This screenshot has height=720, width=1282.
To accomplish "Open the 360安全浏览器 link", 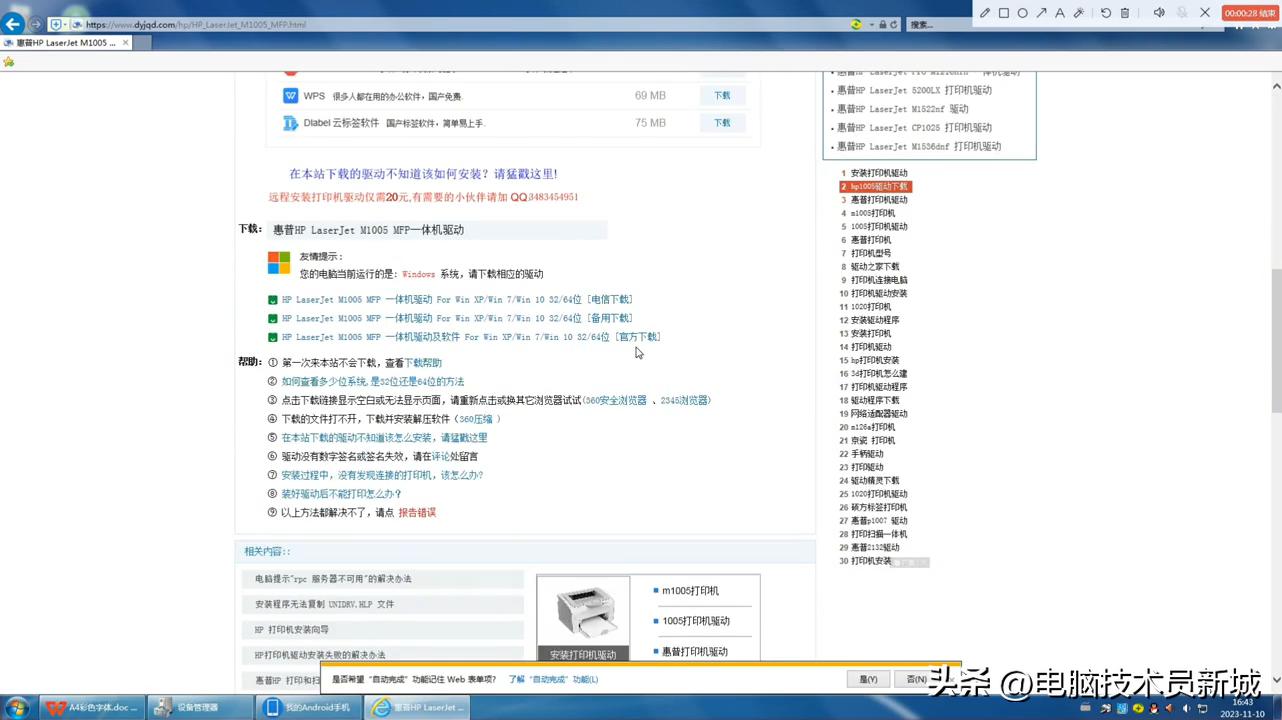I will (x=616, y=400).
